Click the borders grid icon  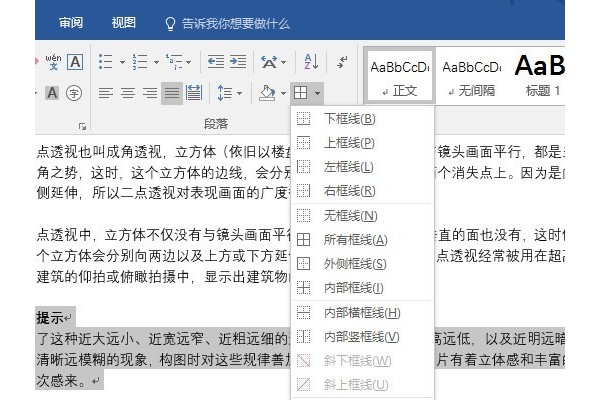pos(300,93)
